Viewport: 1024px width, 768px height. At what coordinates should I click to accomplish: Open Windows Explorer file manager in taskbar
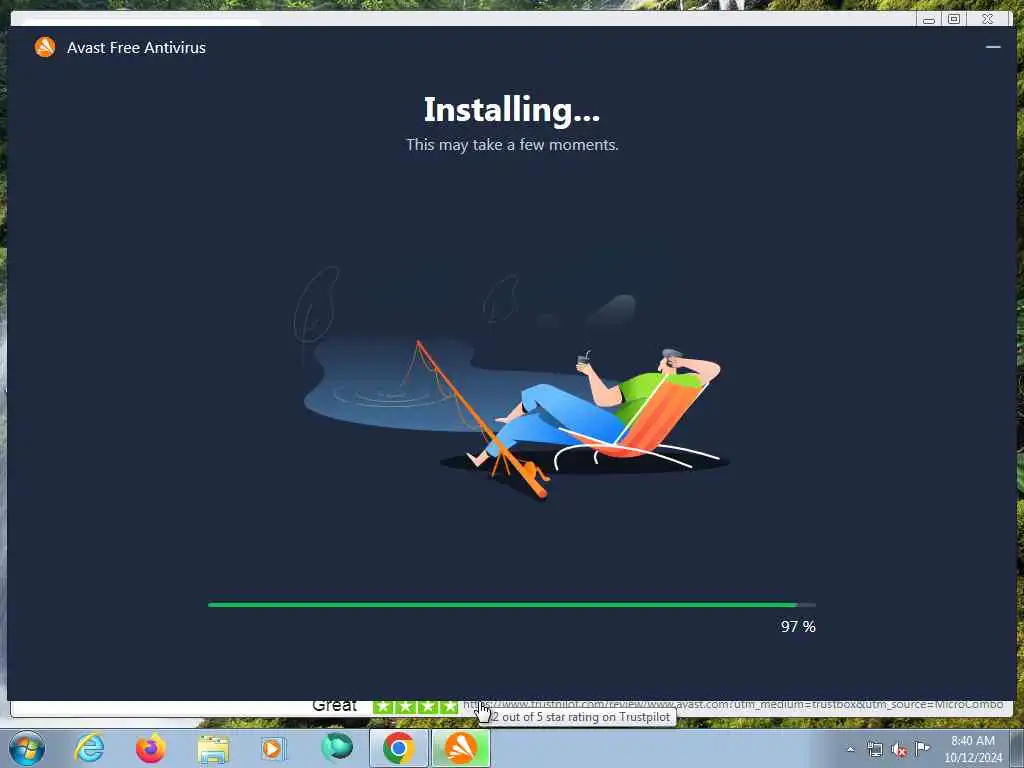coord(213,748)
